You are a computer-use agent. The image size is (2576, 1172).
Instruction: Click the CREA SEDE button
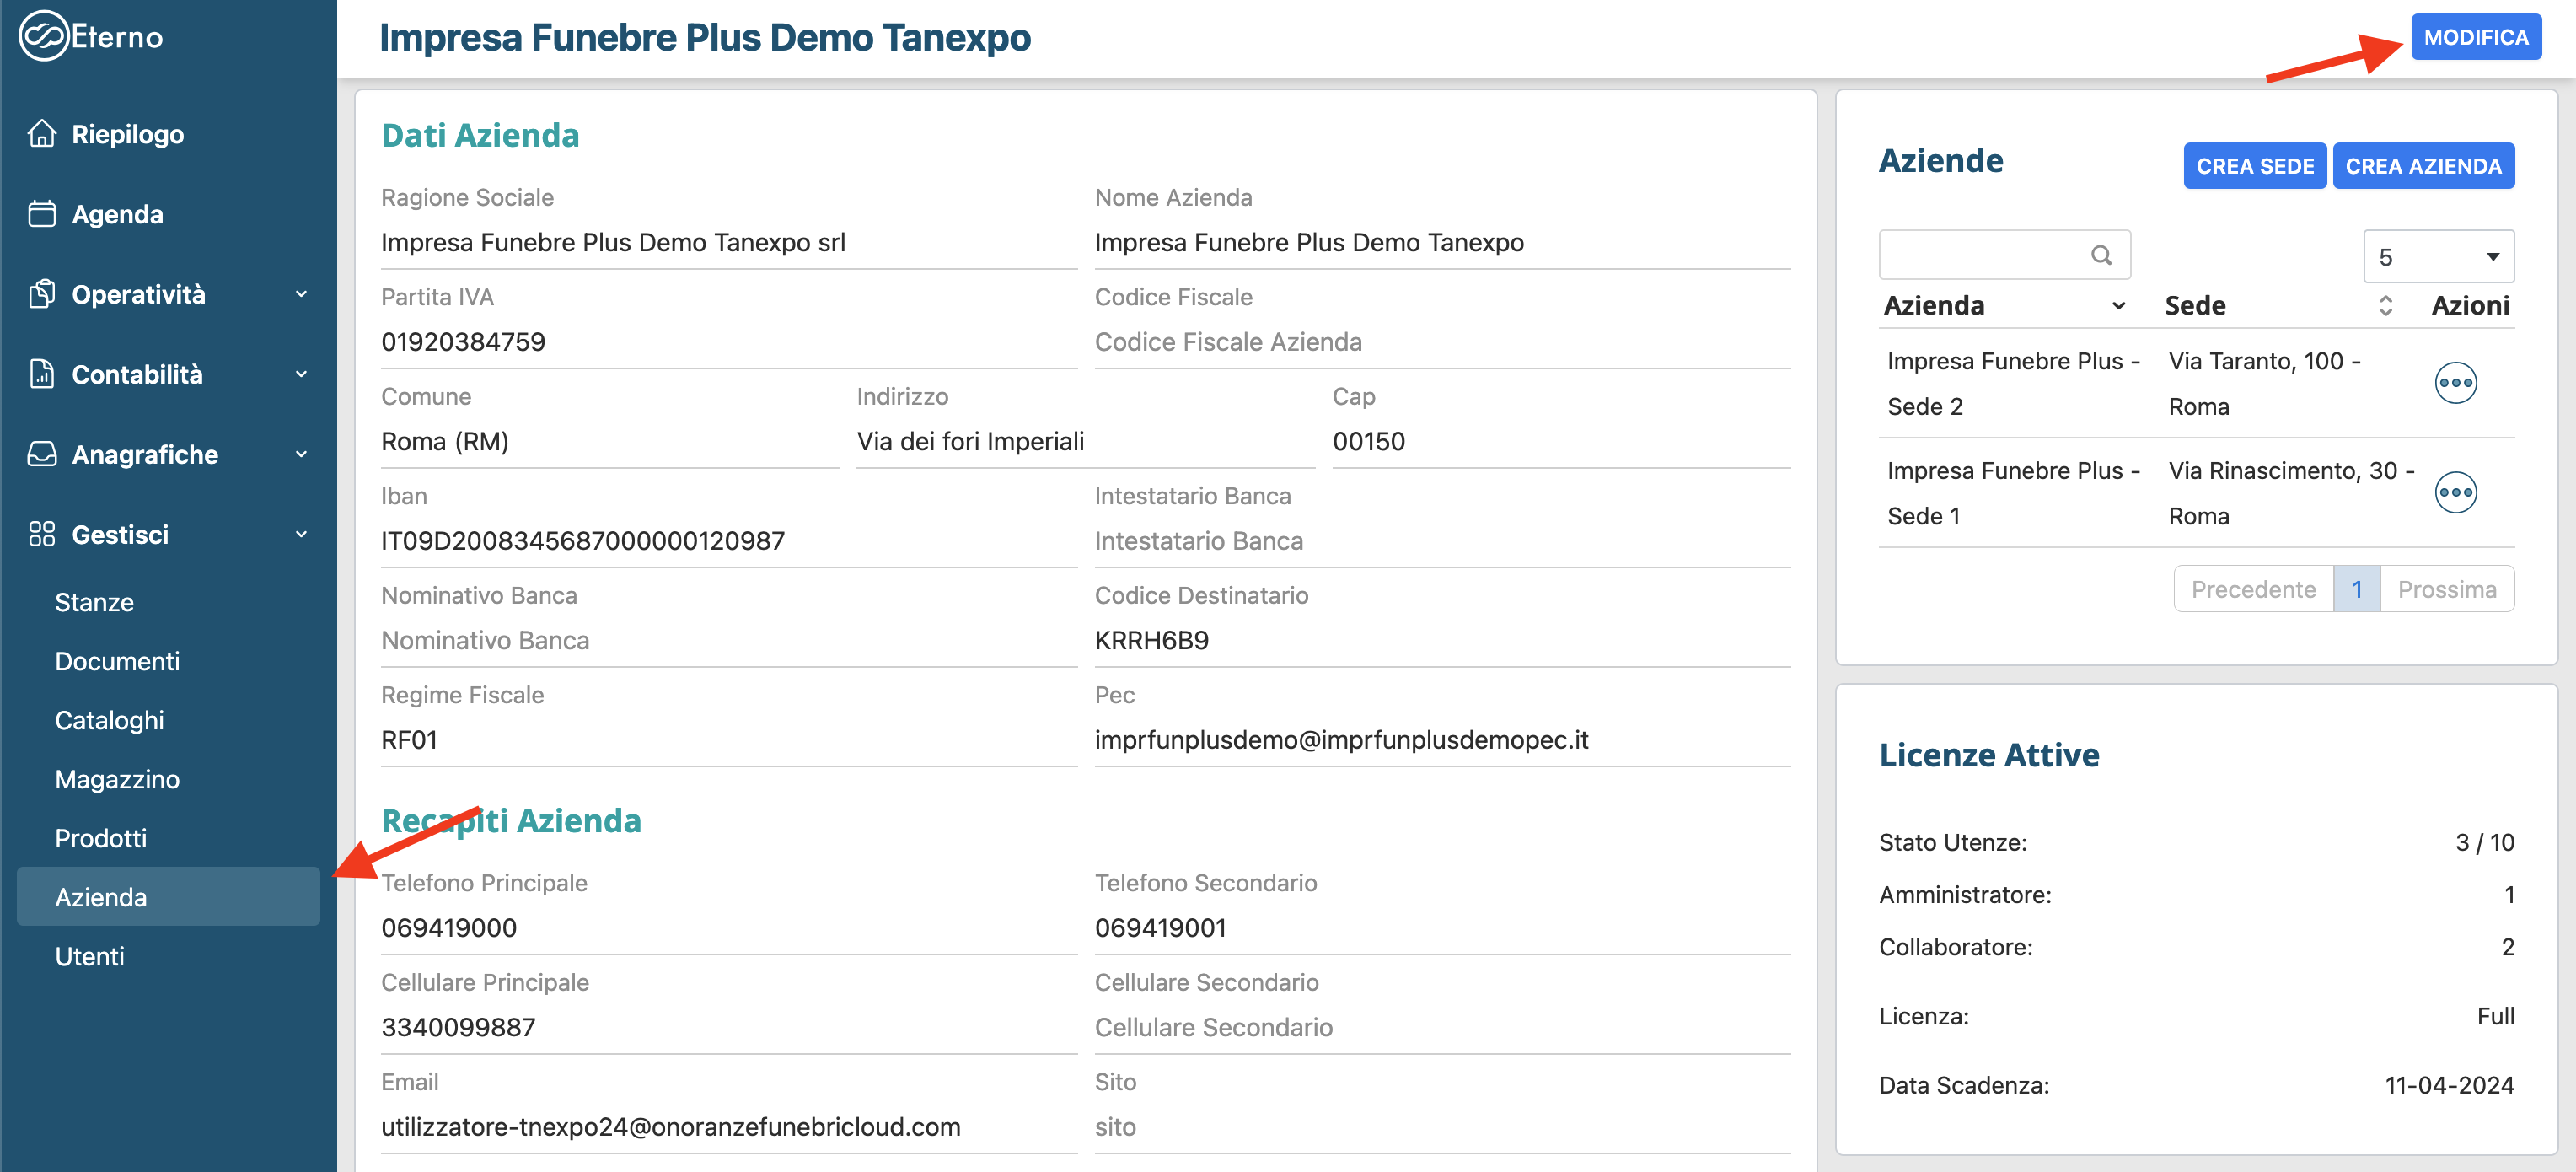pyautogui.click(x=2254, y=166)
